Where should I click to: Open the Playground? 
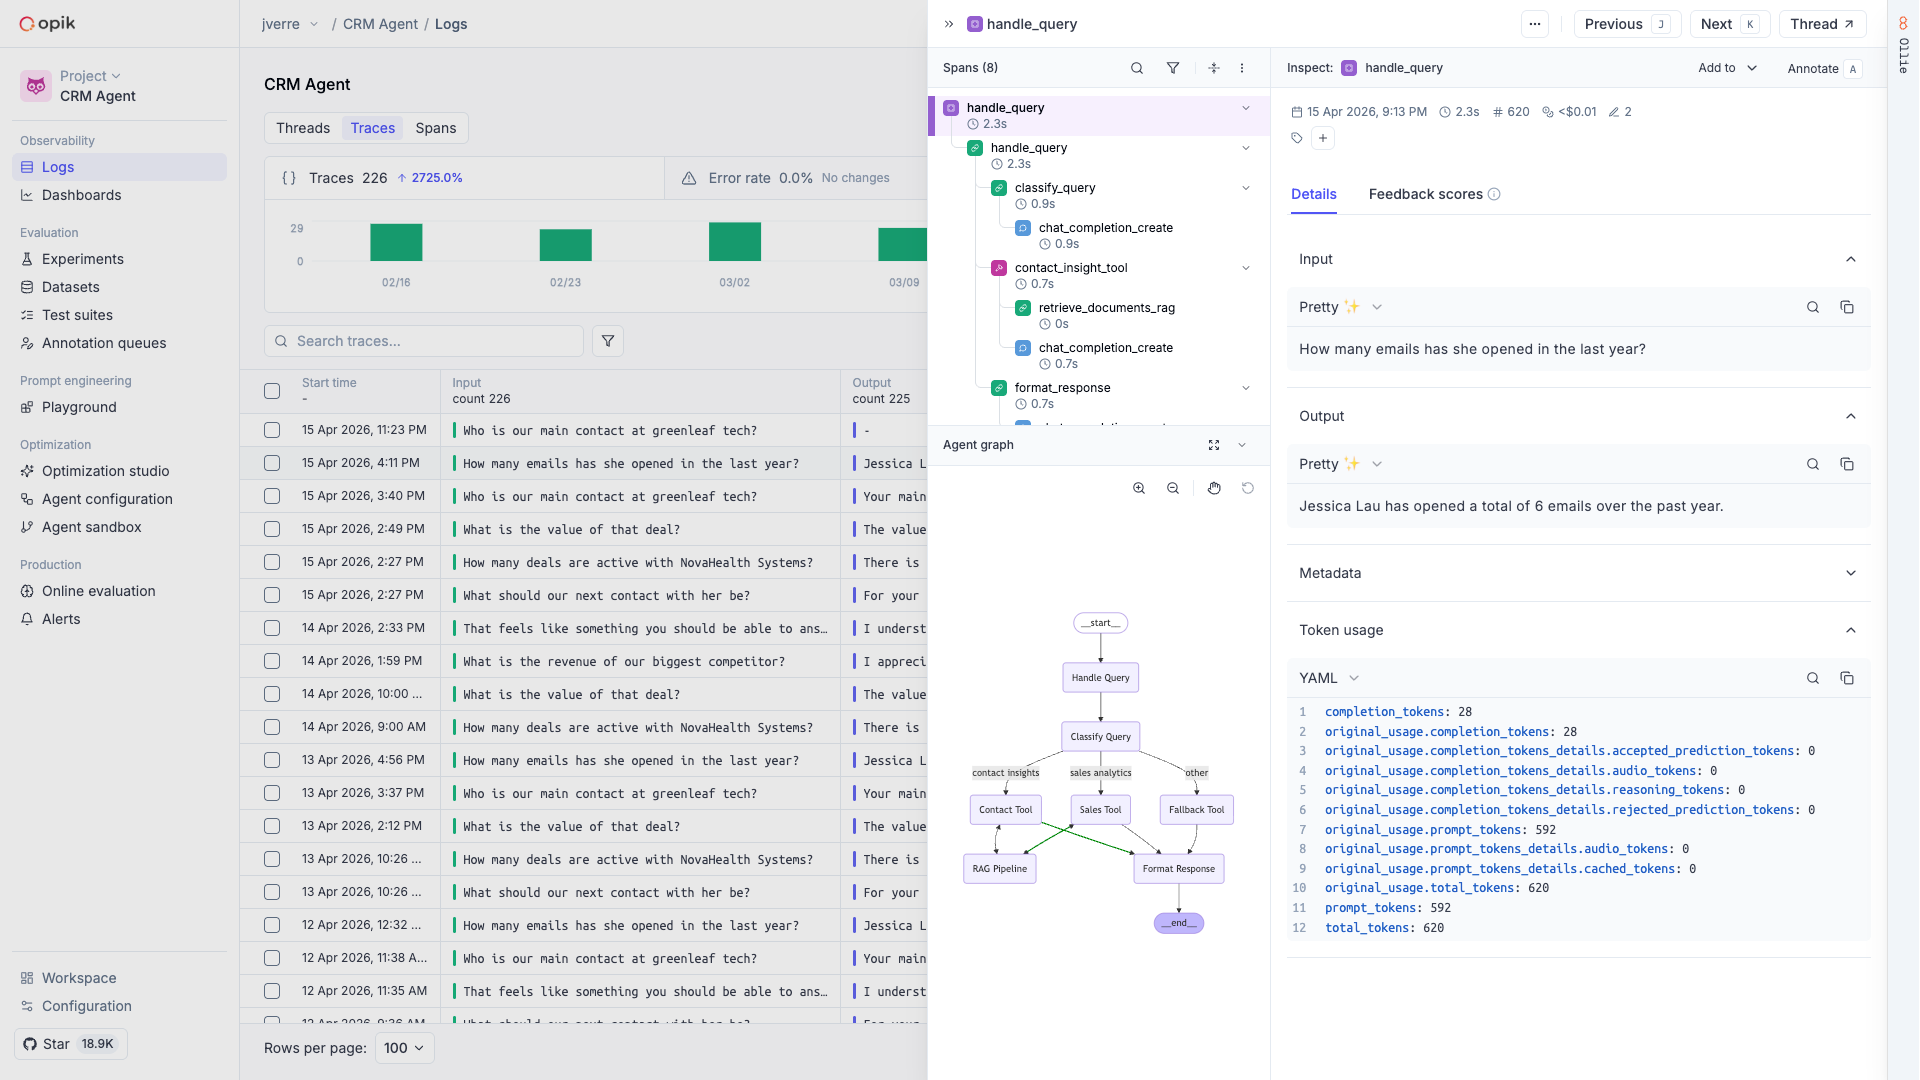pyautogui.click(x=80, y=407)
